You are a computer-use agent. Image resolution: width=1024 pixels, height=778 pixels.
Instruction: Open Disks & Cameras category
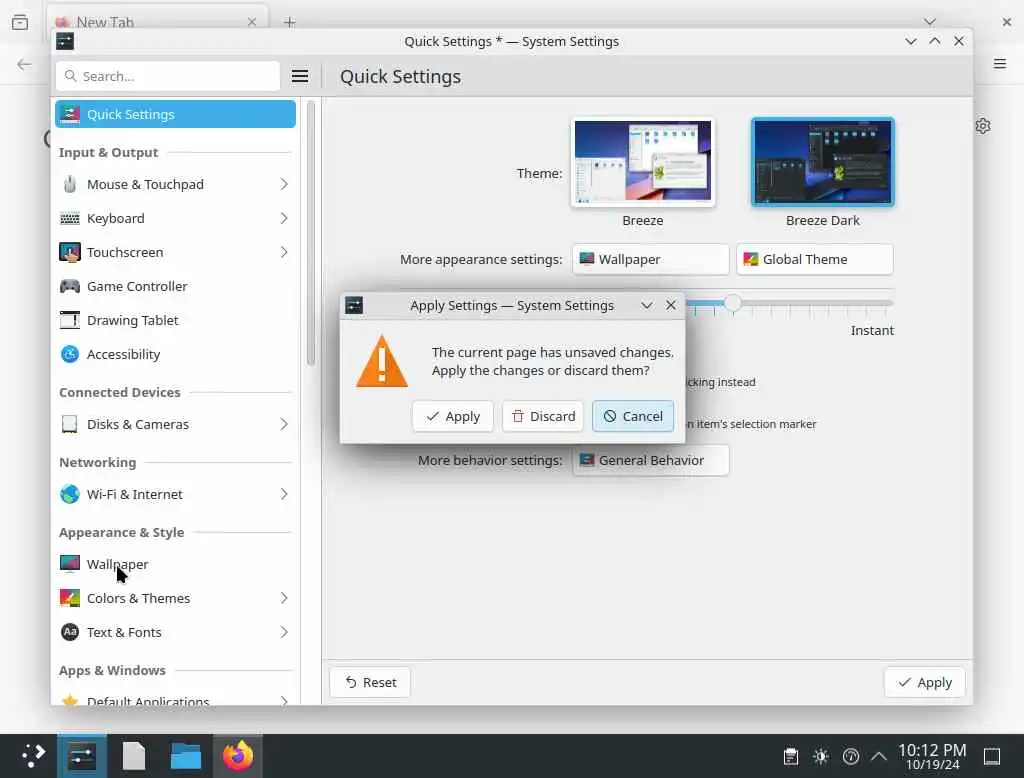click(175, 424)
